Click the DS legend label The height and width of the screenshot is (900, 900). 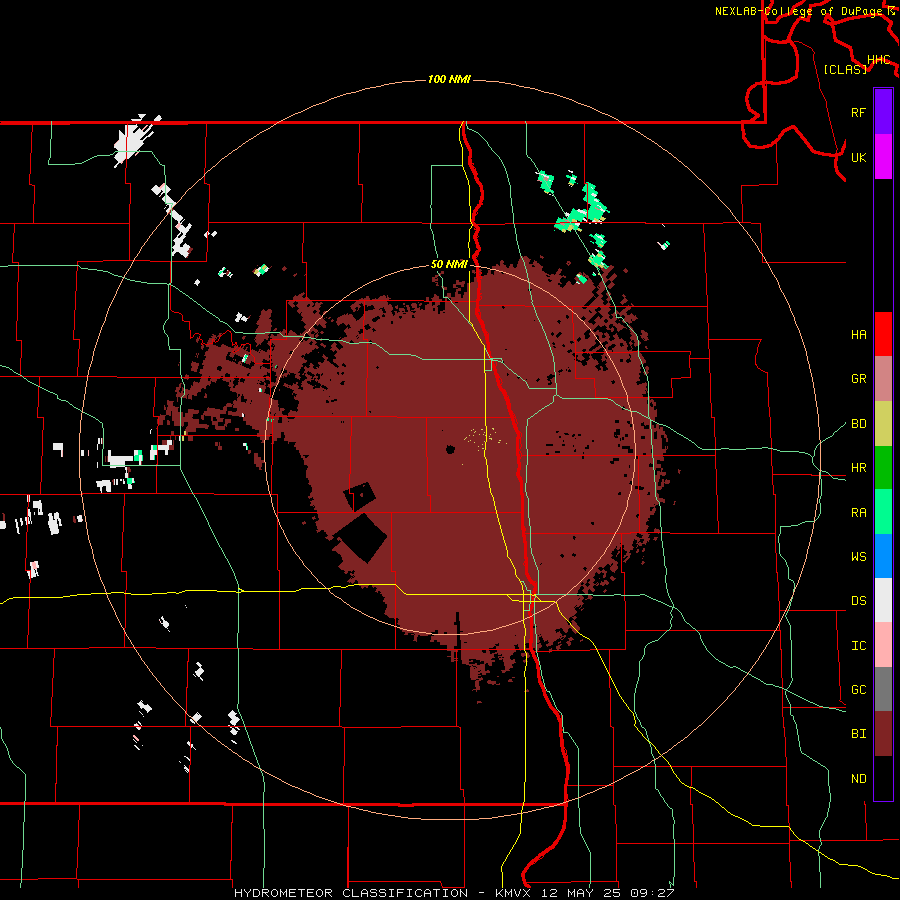(x=858, y=601)
